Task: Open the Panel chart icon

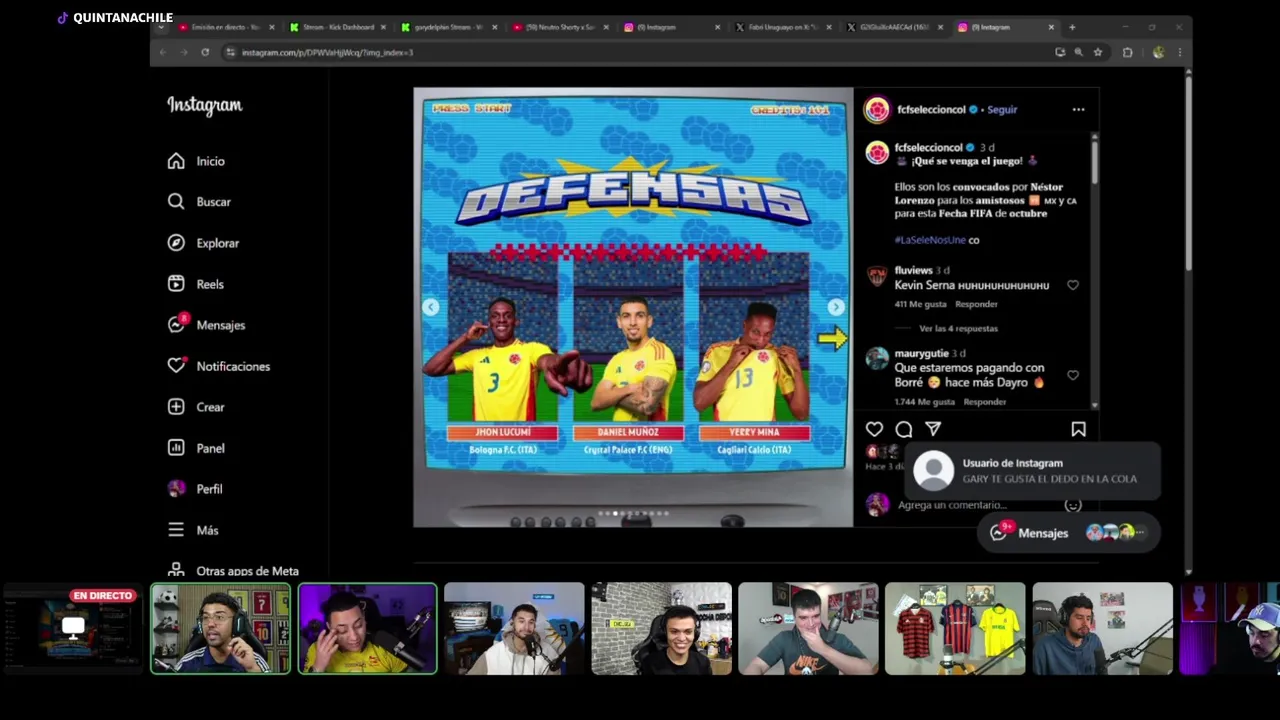Action: [x=176, y=448]
